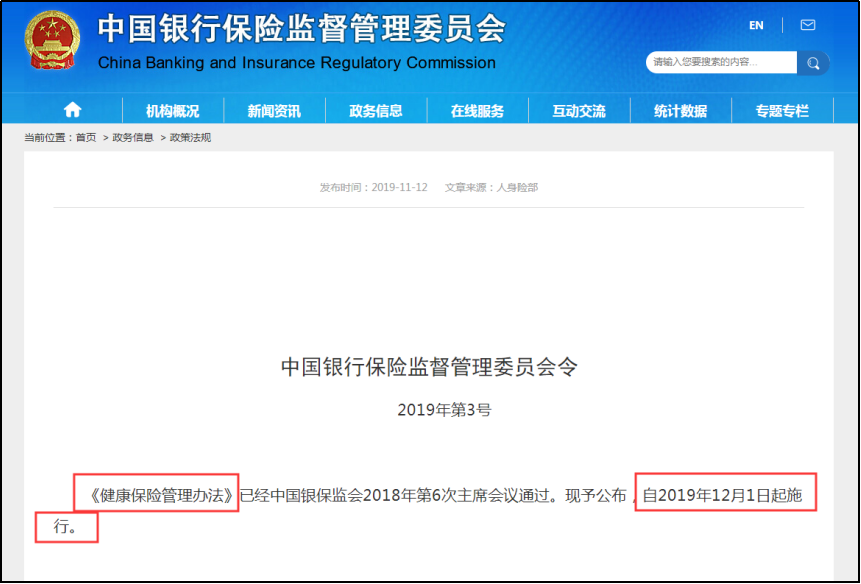
Task: Open the 专题专栏 menu
Action: pyautogui.click(x=782, y=111)
